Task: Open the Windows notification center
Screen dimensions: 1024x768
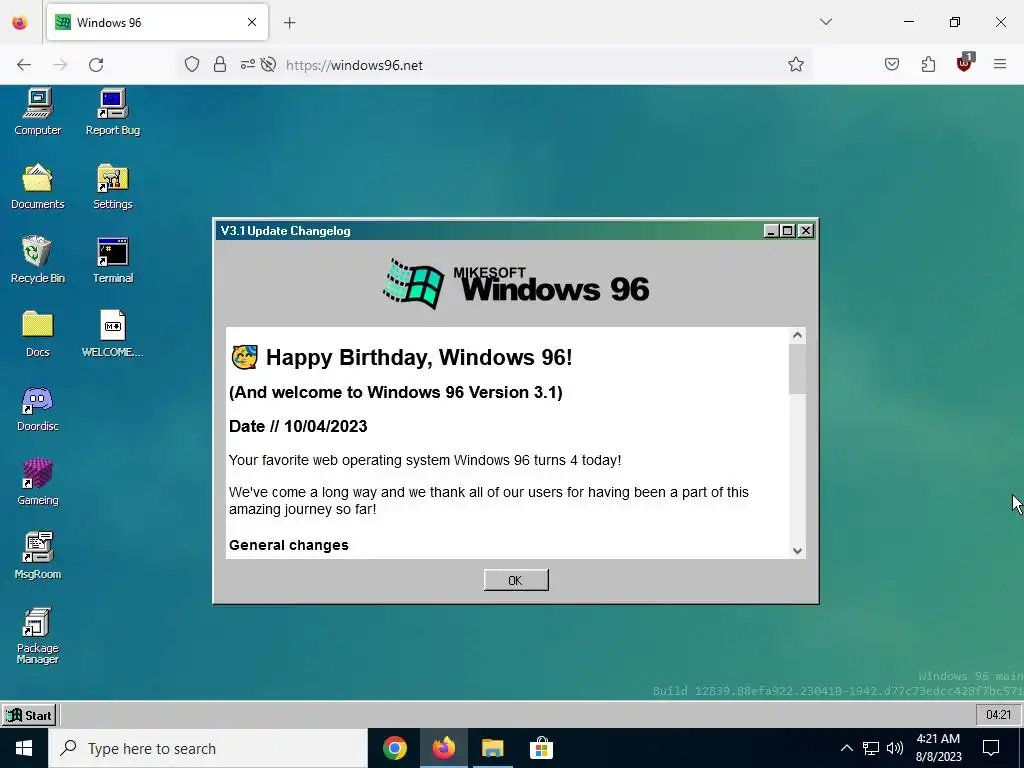Action: 991,748
